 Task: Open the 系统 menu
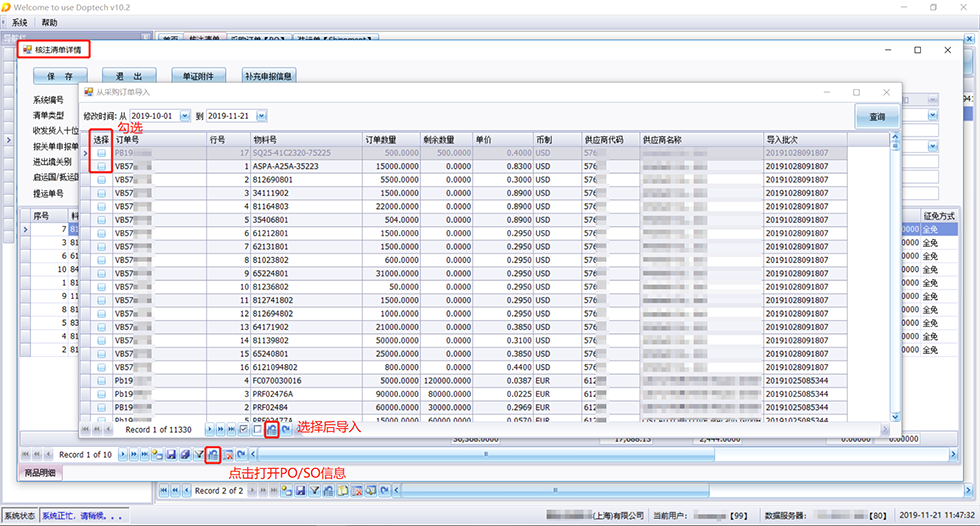tap(20, 22)
